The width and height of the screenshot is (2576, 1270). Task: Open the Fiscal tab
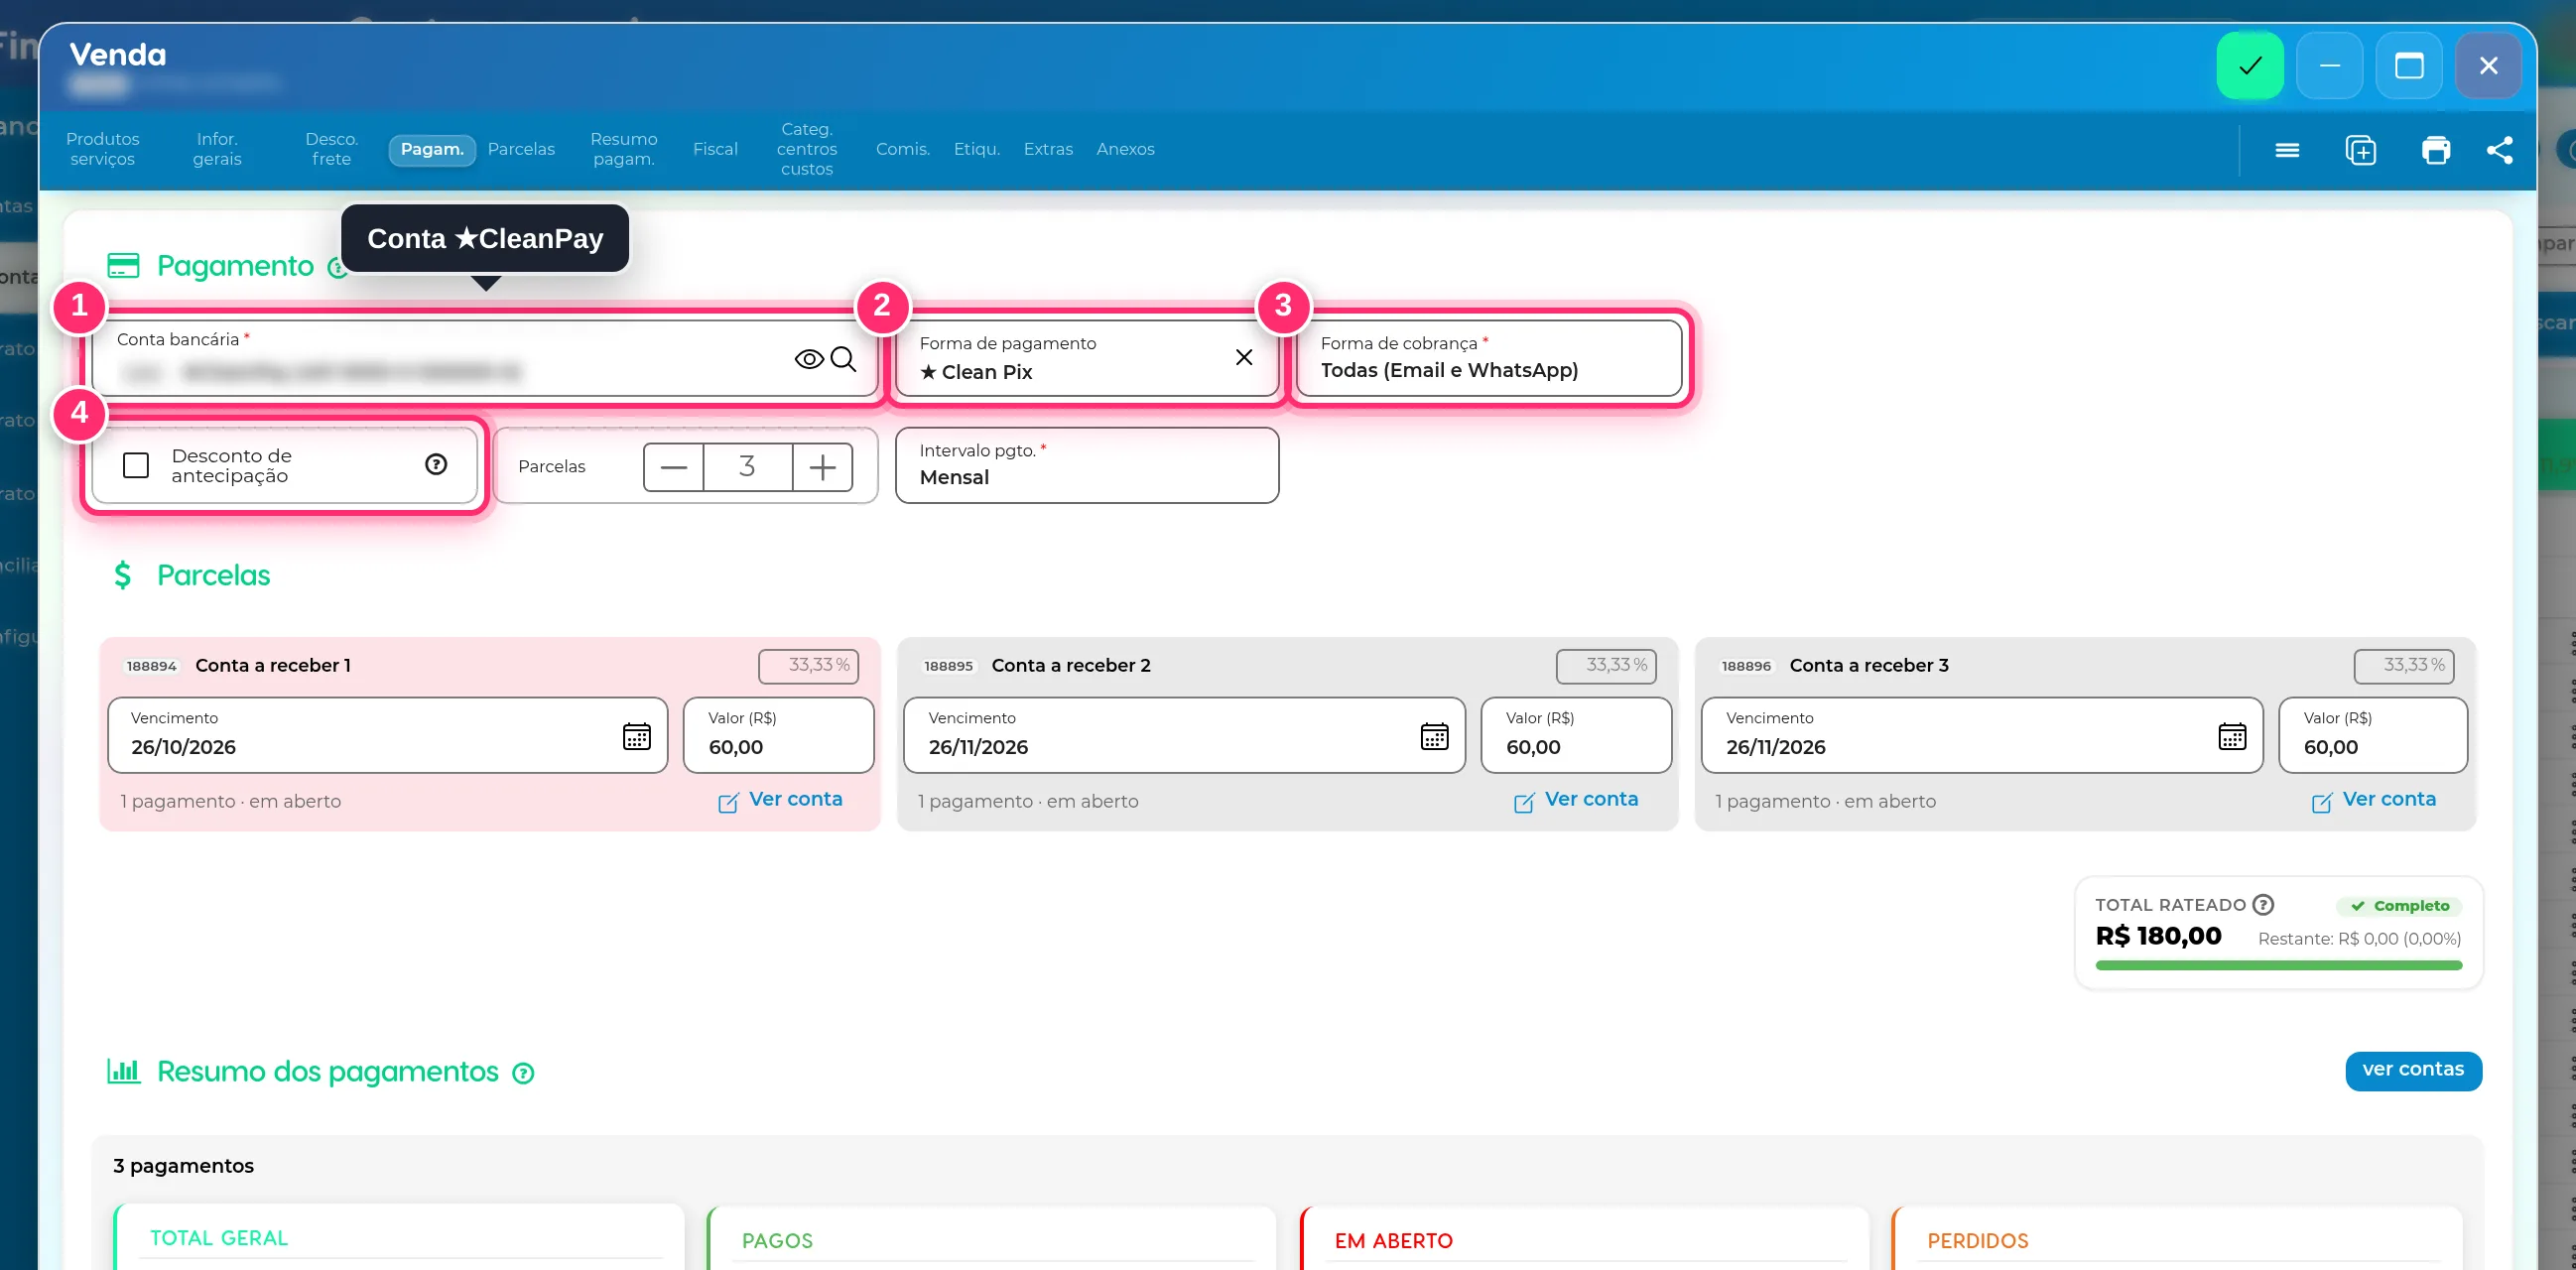(715, 149)
